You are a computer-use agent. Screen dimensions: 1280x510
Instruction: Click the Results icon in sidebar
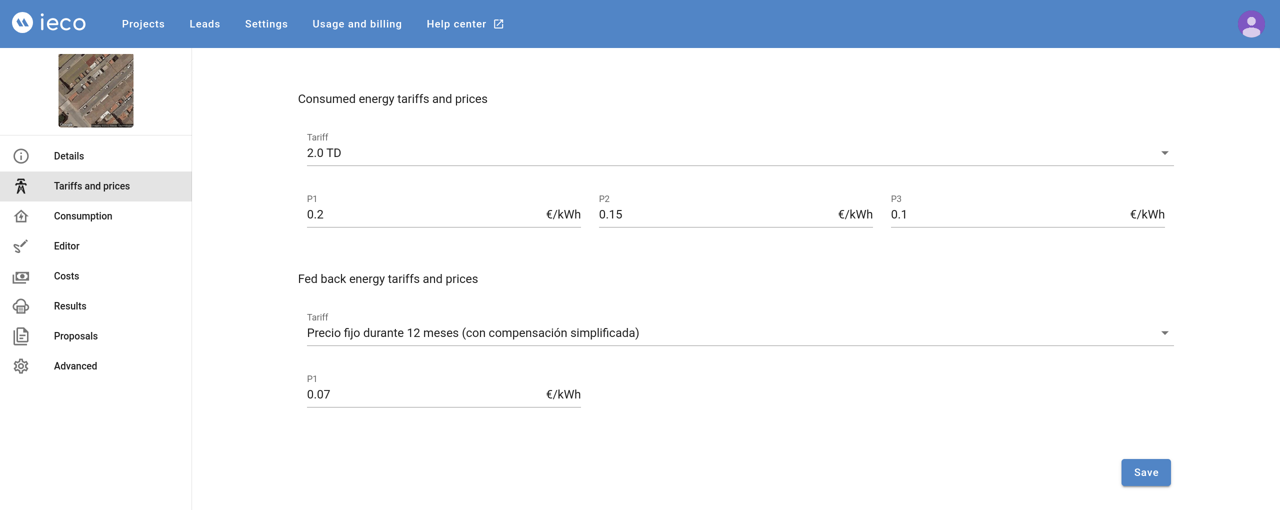point(21,306)
